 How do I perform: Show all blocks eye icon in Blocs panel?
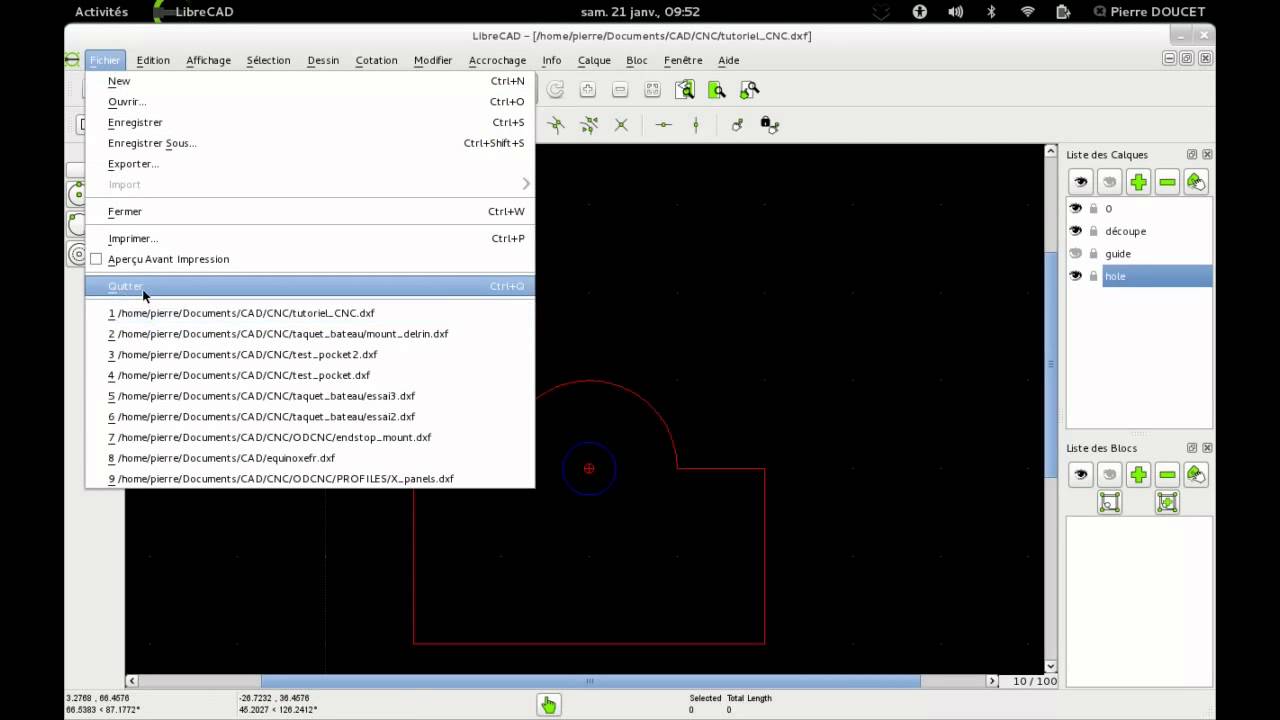1080,475
